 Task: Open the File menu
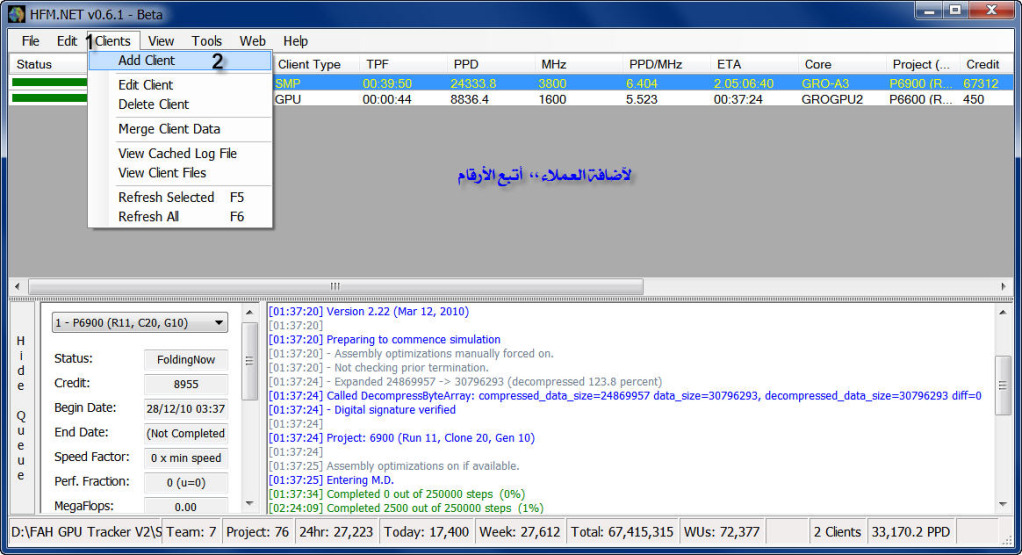30,41
